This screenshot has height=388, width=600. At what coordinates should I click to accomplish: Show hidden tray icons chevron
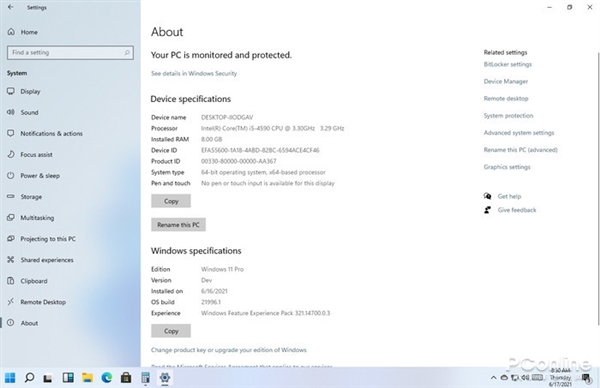click(494, 378)
